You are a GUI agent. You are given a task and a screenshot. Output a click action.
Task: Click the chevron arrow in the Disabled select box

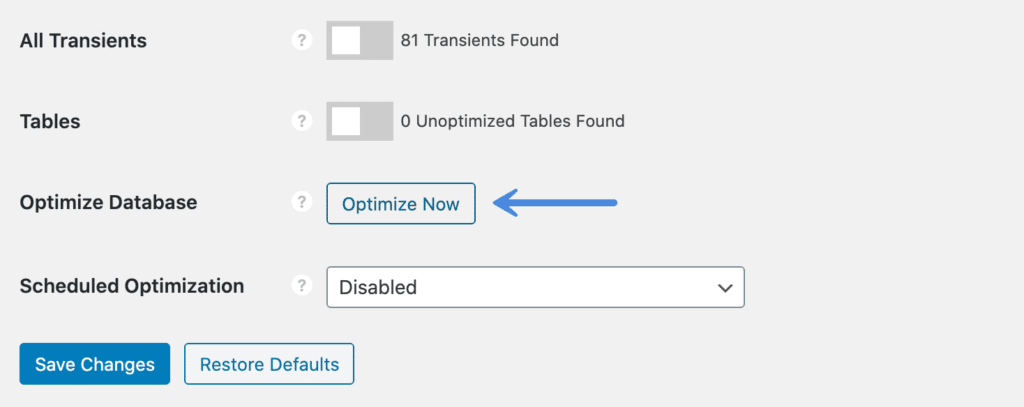[725, 287]
